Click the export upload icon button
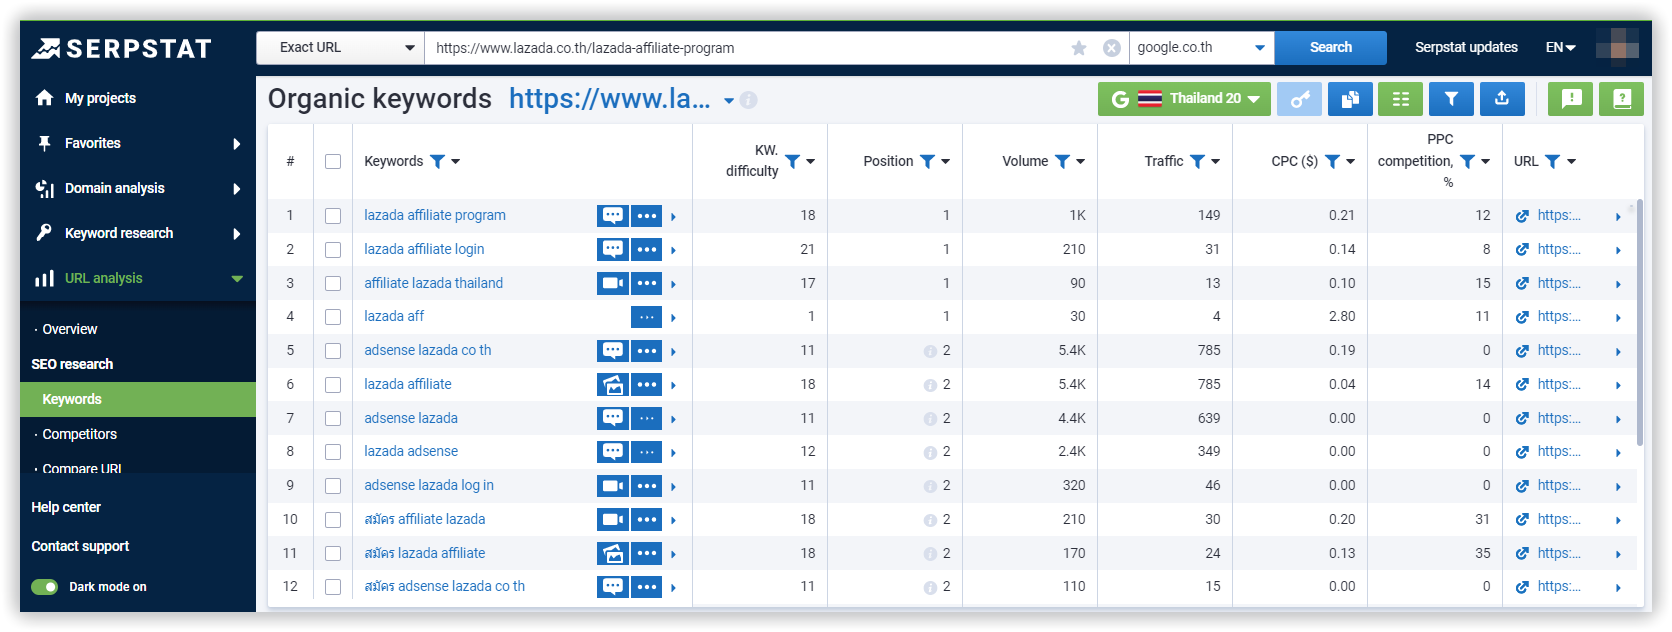The image size is (1672, 632). point(1501,99)
